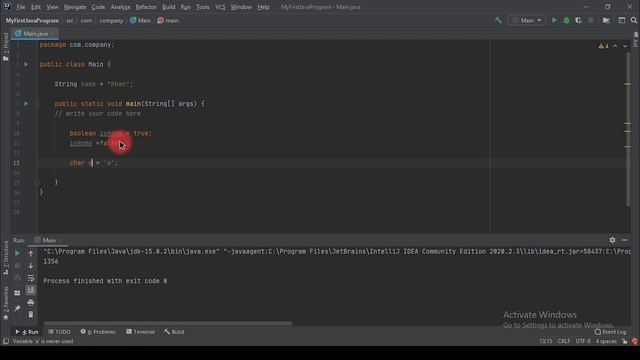Open the TODO tool window
Screen dimensions: 640x360
point(60,332)
